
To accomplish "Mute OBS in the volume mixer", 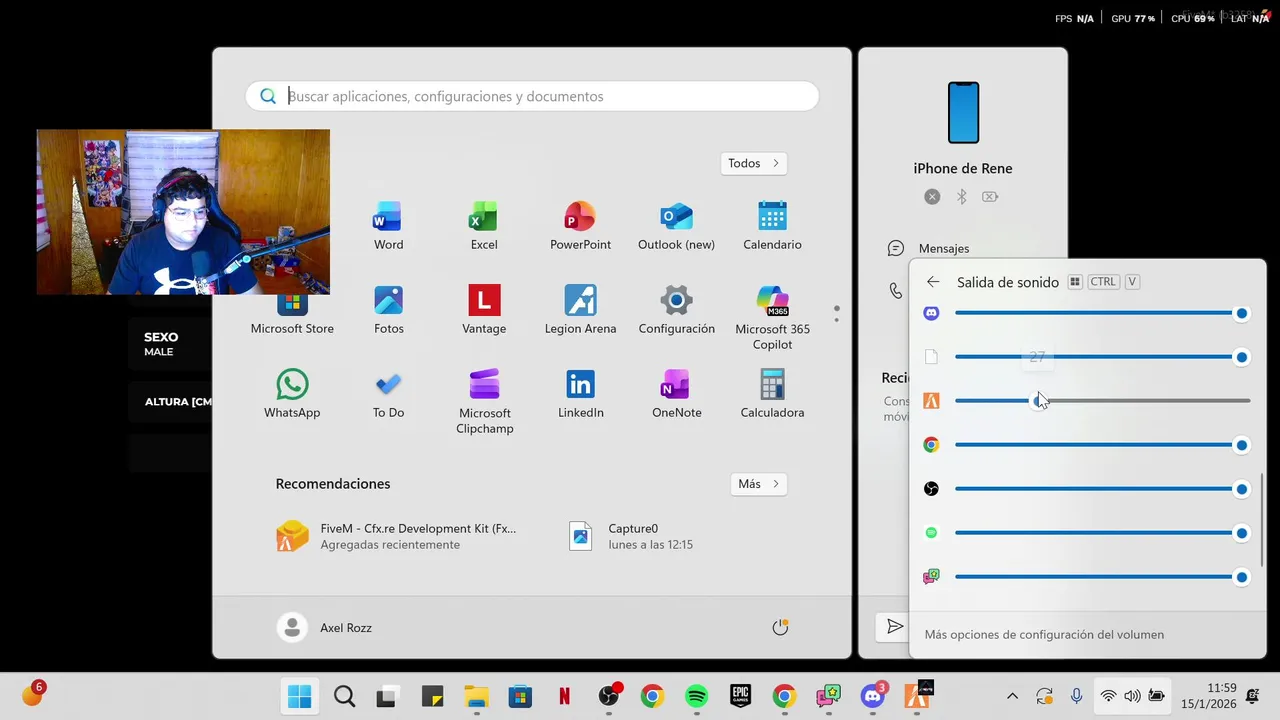I will tap(931, 489).
